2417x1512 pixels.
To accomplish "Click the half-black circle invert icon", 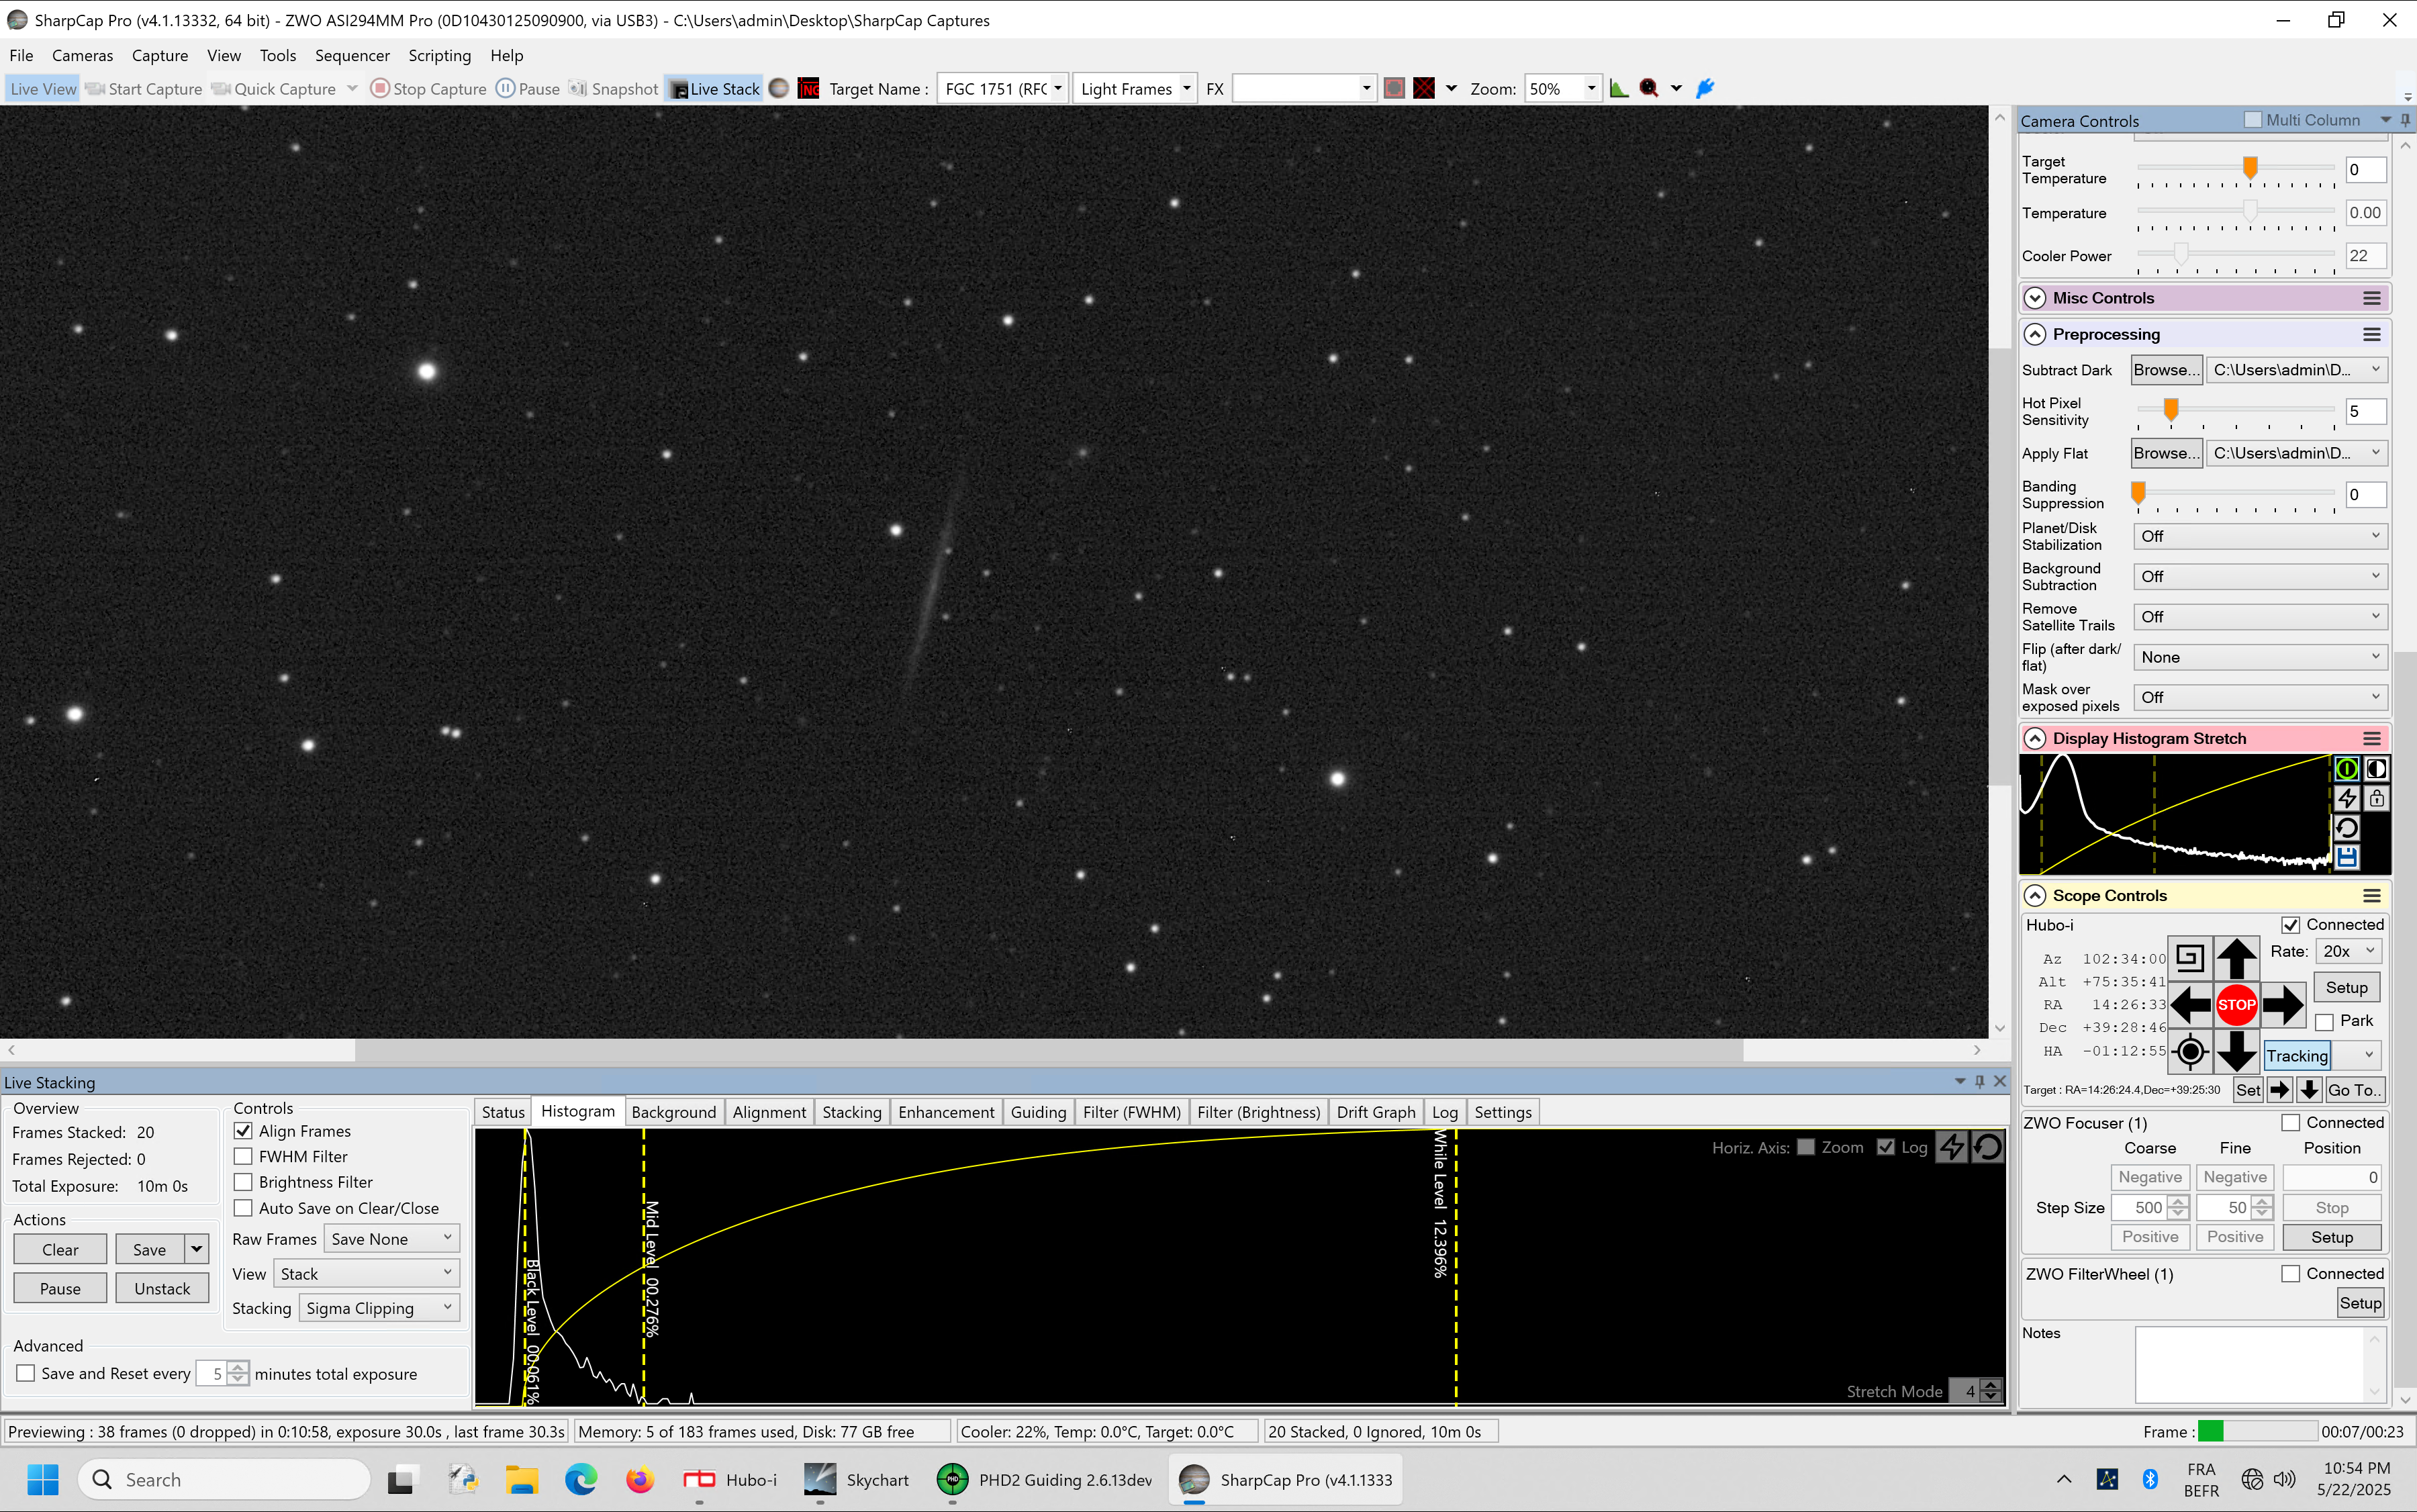I will click(x=2376, y=769).
